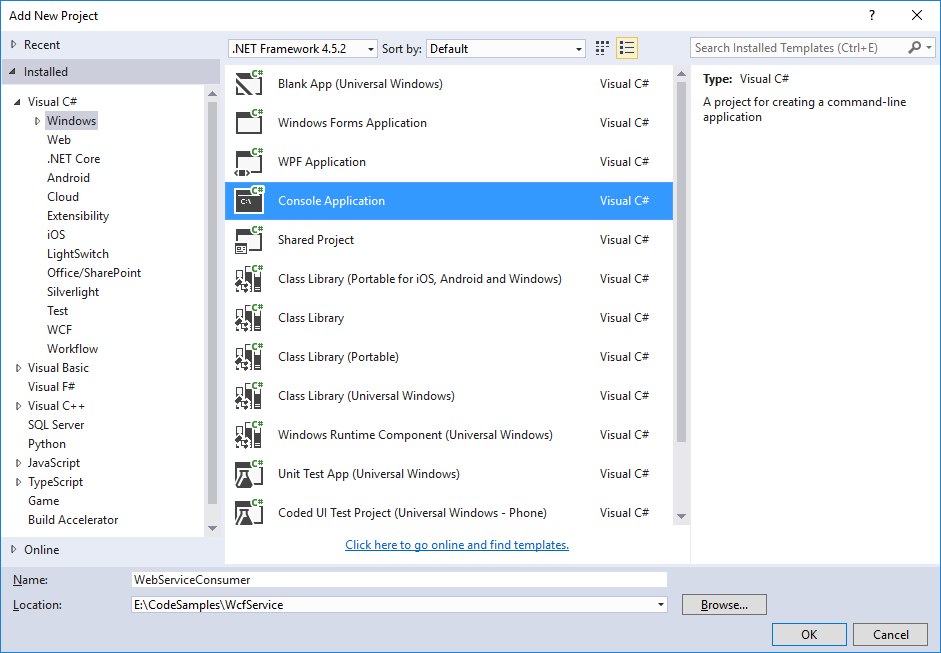941x653 pixels.
Task: Click the Windows Forms Application template icon
Action: 249,122
